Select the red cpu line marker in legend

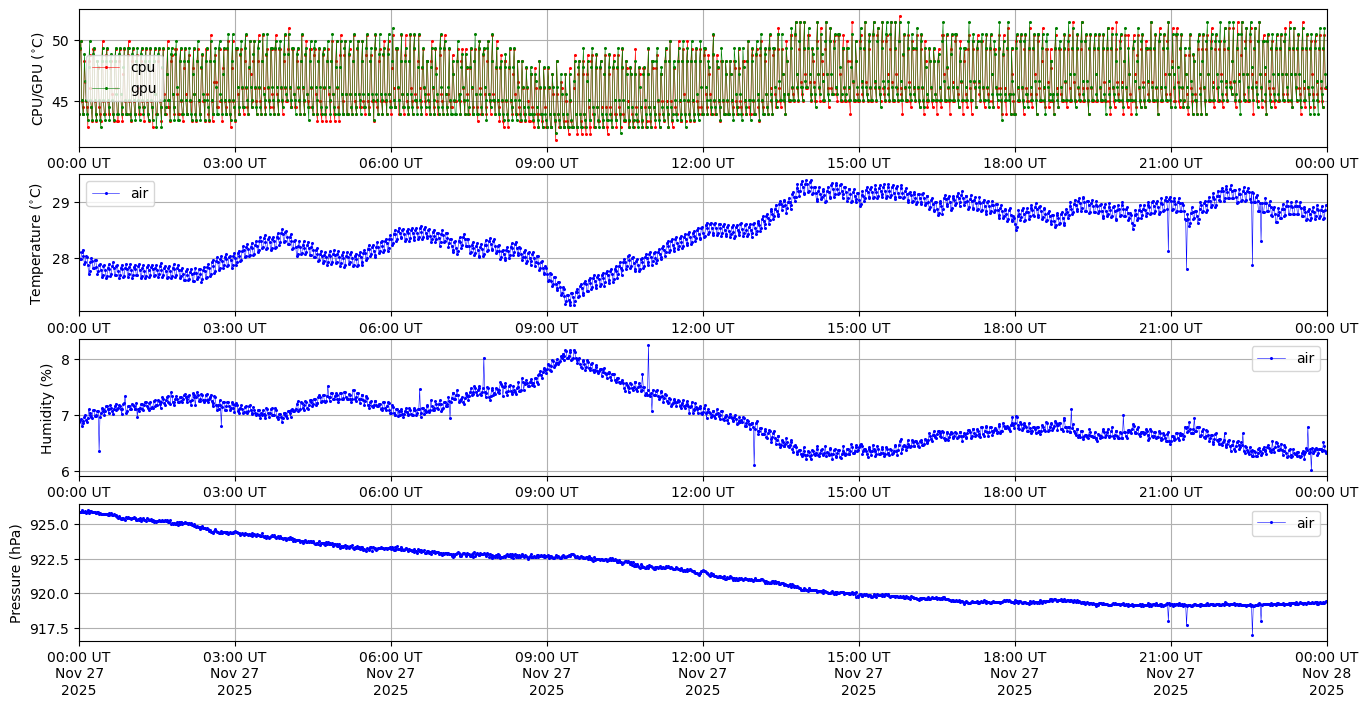point(107,68)
